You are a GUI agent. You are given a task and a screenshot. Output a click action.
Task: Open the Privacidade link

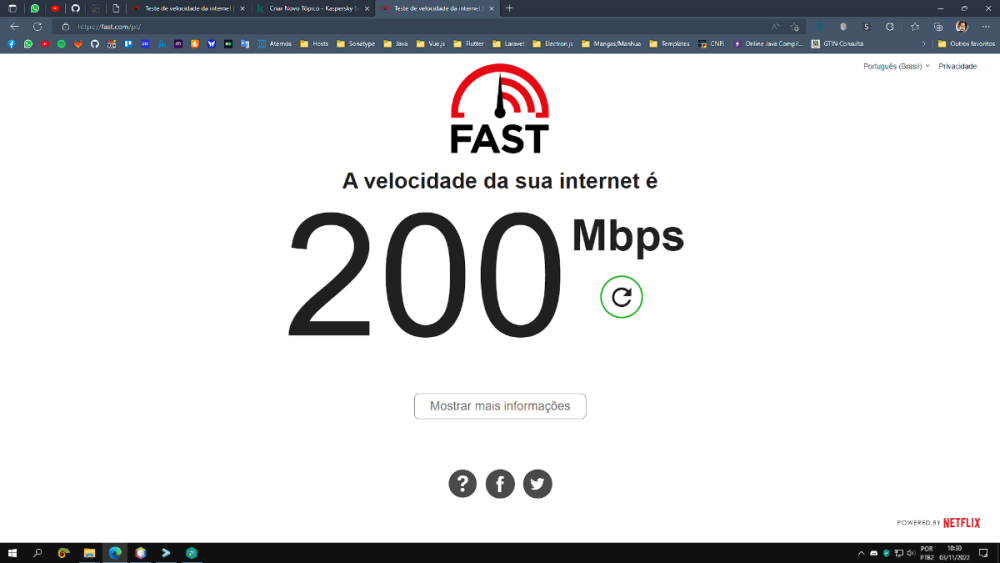[x=957, y=66]
